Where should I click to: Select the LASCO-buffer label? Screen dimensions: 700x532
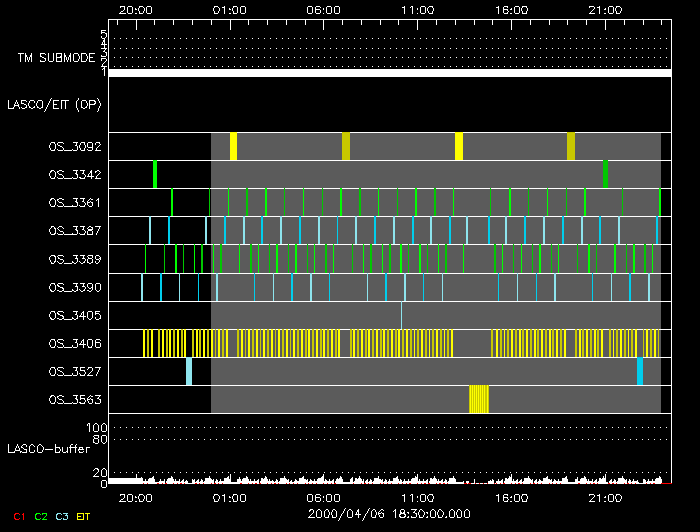[50, 448]
